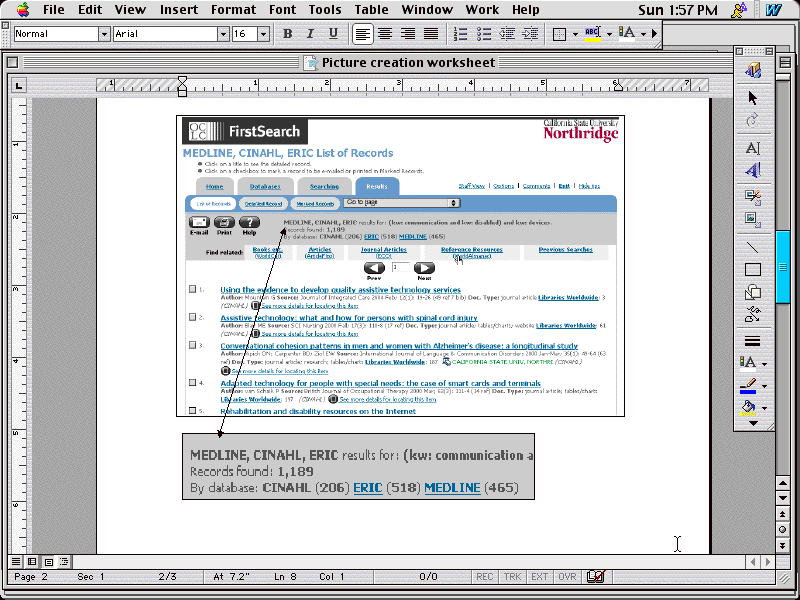800x600 pixels.
Task: Expand the formatting toolbar Font Color dropdown
Action: (643, 34)
